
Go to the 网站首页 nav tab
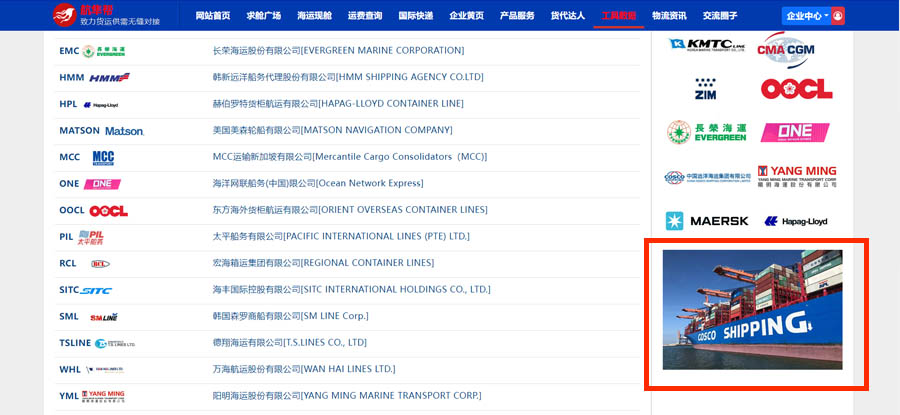[x=213, y=16]
